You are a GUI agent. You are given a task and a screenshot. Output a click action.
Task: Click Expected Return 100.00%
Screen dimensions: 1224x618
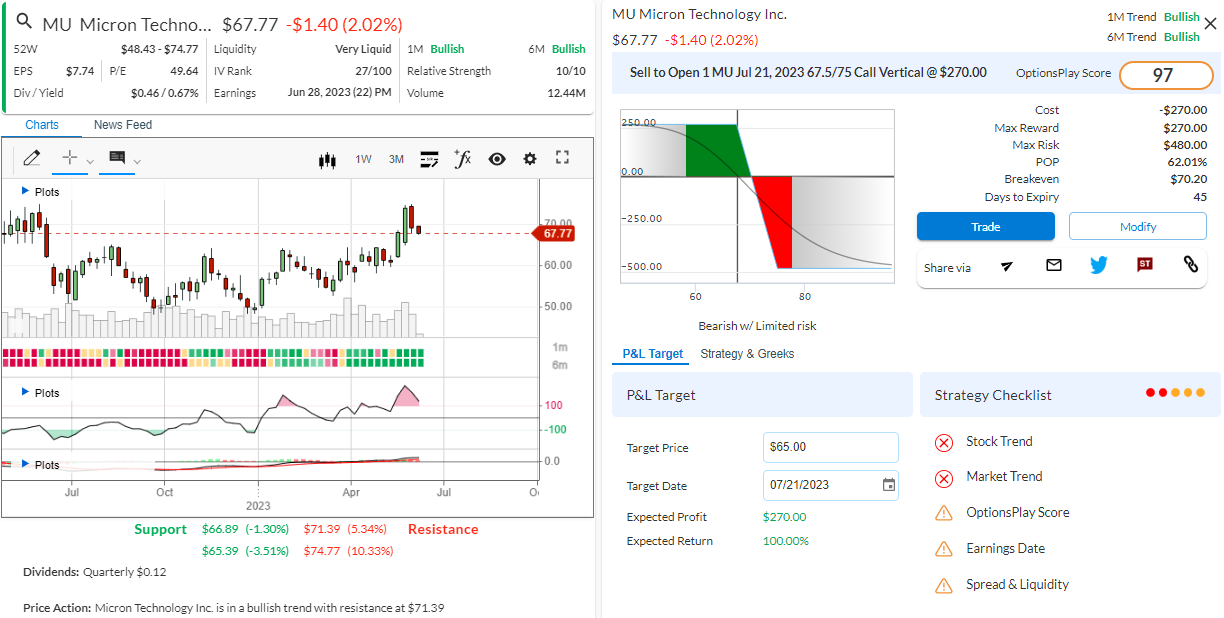pos(786,541)
